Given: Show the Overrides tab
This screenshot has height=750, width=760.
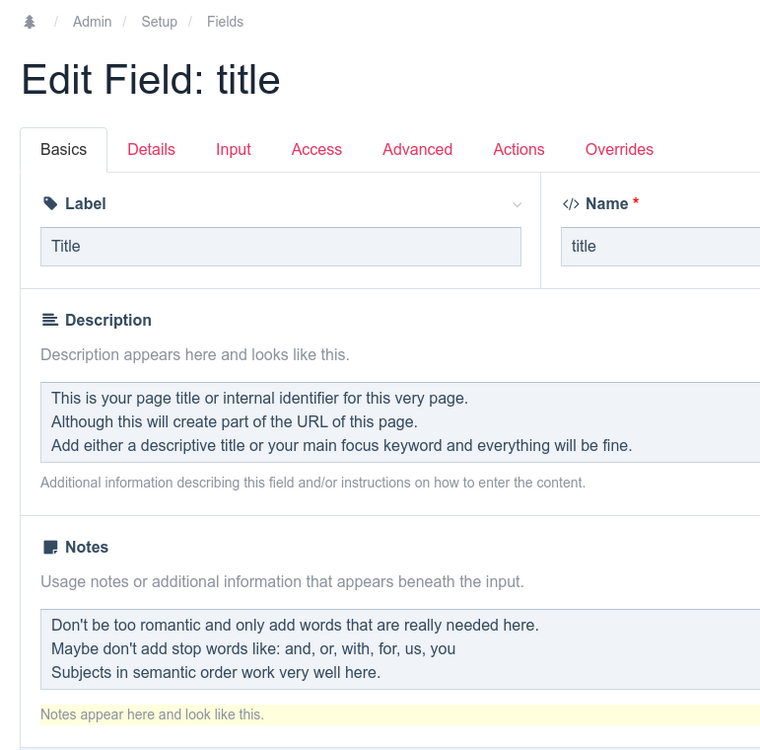Looking at the screenshot, I should (619, 150).
